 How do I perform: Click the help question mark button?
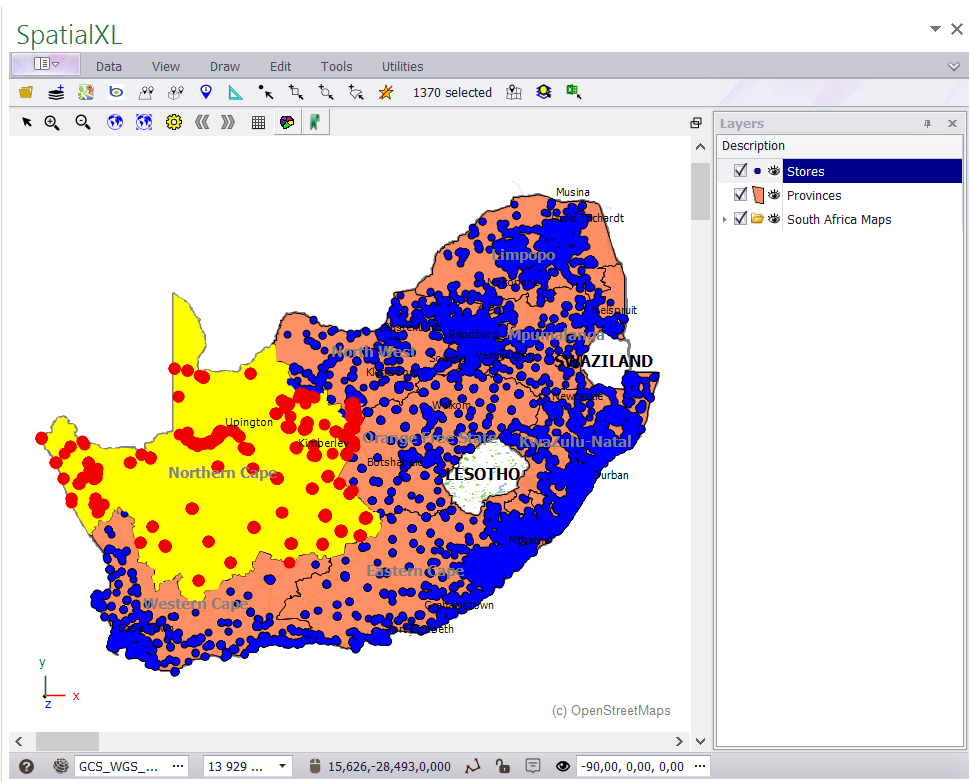[26, 766]
